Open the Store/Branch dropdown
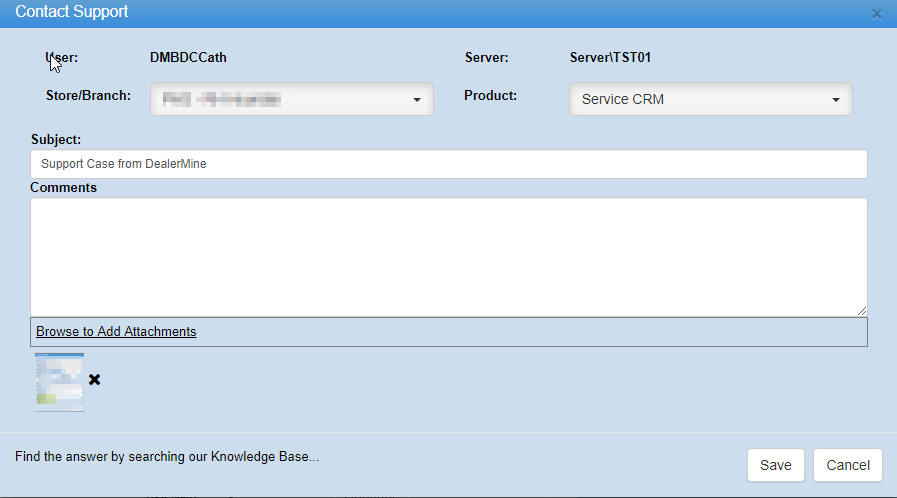The image size is (897, 498). (291, 99)
